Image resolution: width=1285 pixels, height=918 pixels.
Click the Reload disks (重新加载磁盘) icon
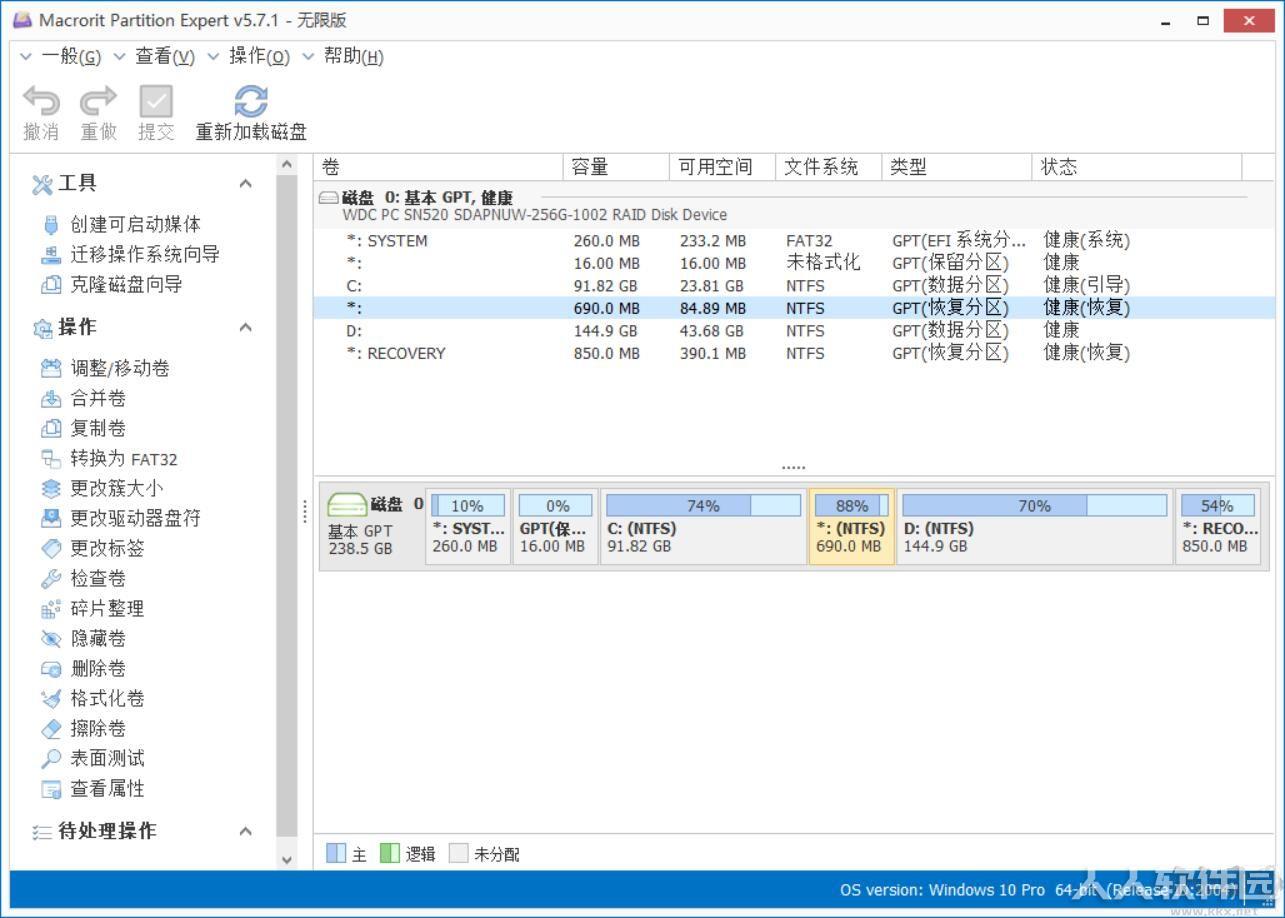(251, 101)
